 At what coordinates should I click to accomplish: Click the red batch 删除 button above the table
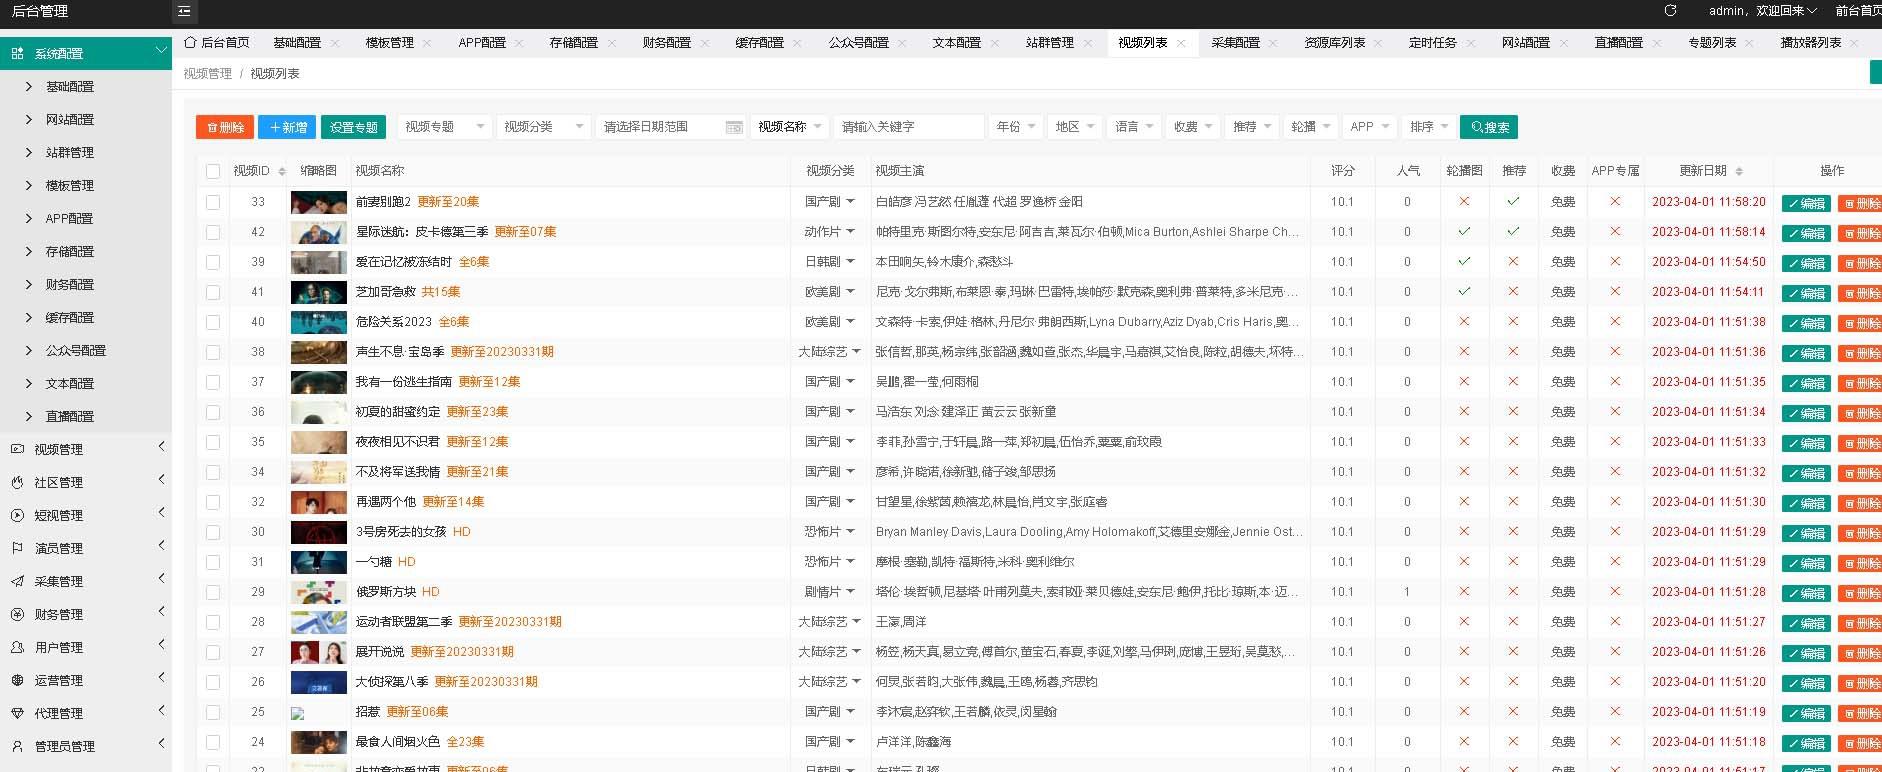pos(225,127)
